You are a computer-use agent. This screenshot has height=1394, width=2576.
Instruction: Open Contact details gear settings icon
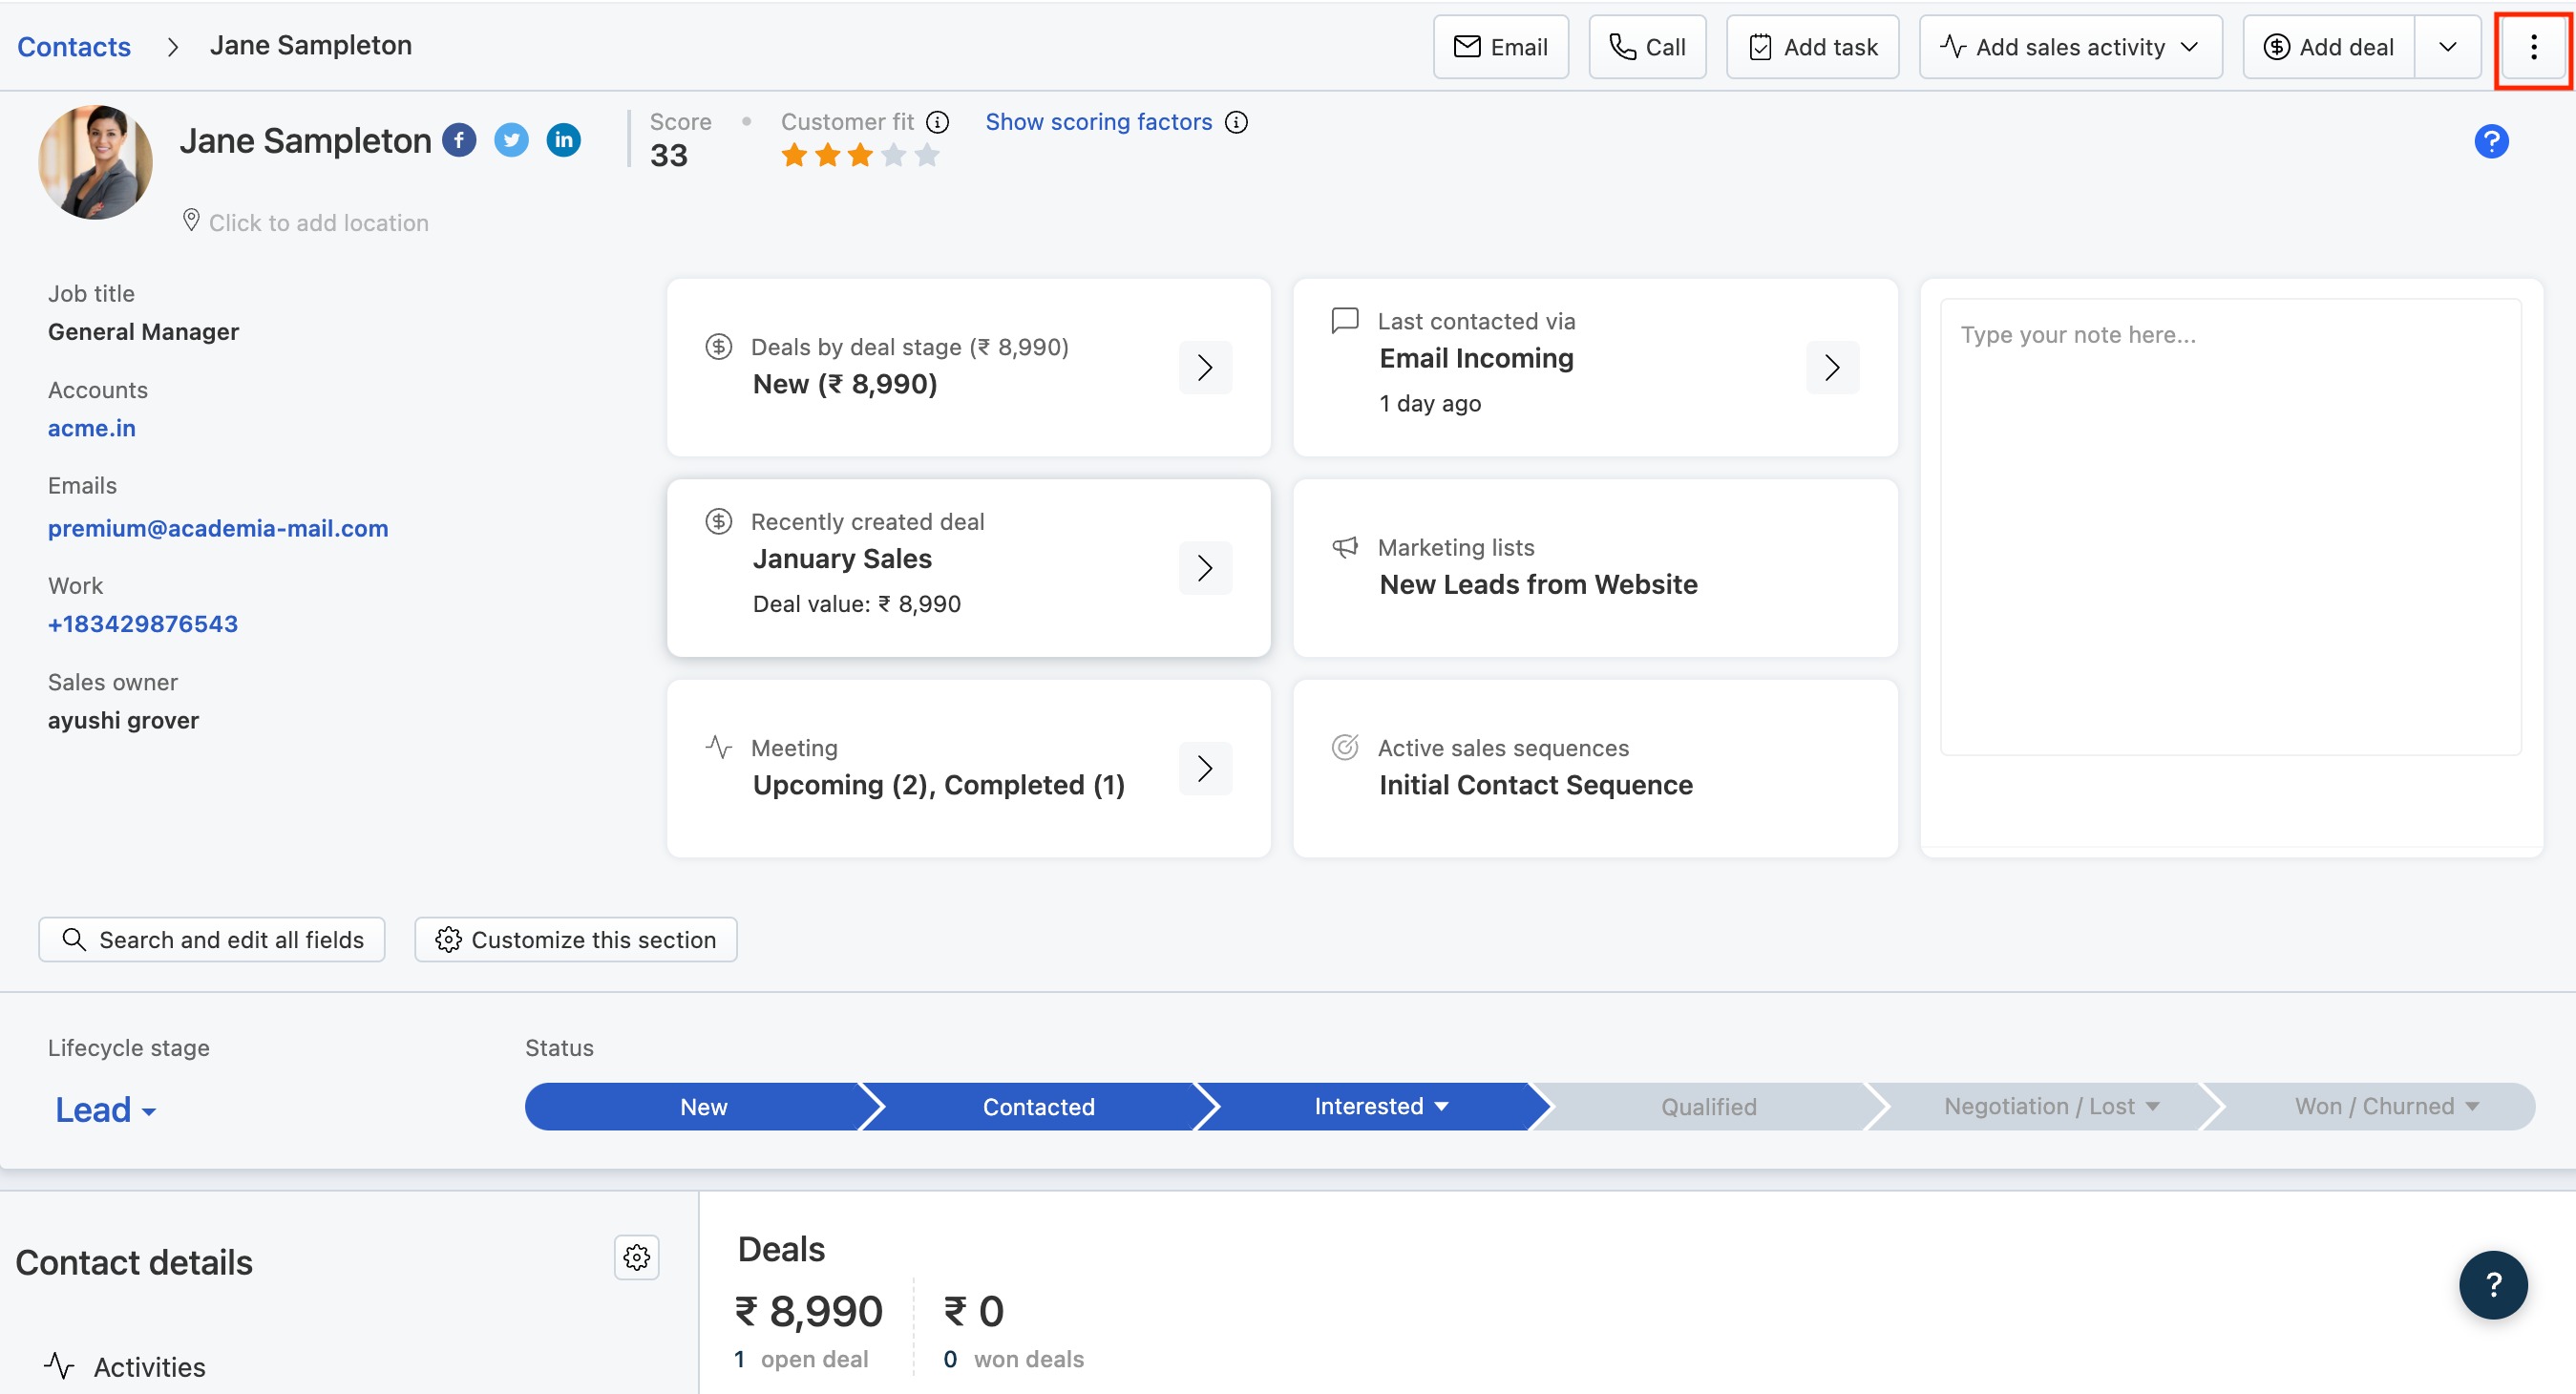click(637, 1258)
